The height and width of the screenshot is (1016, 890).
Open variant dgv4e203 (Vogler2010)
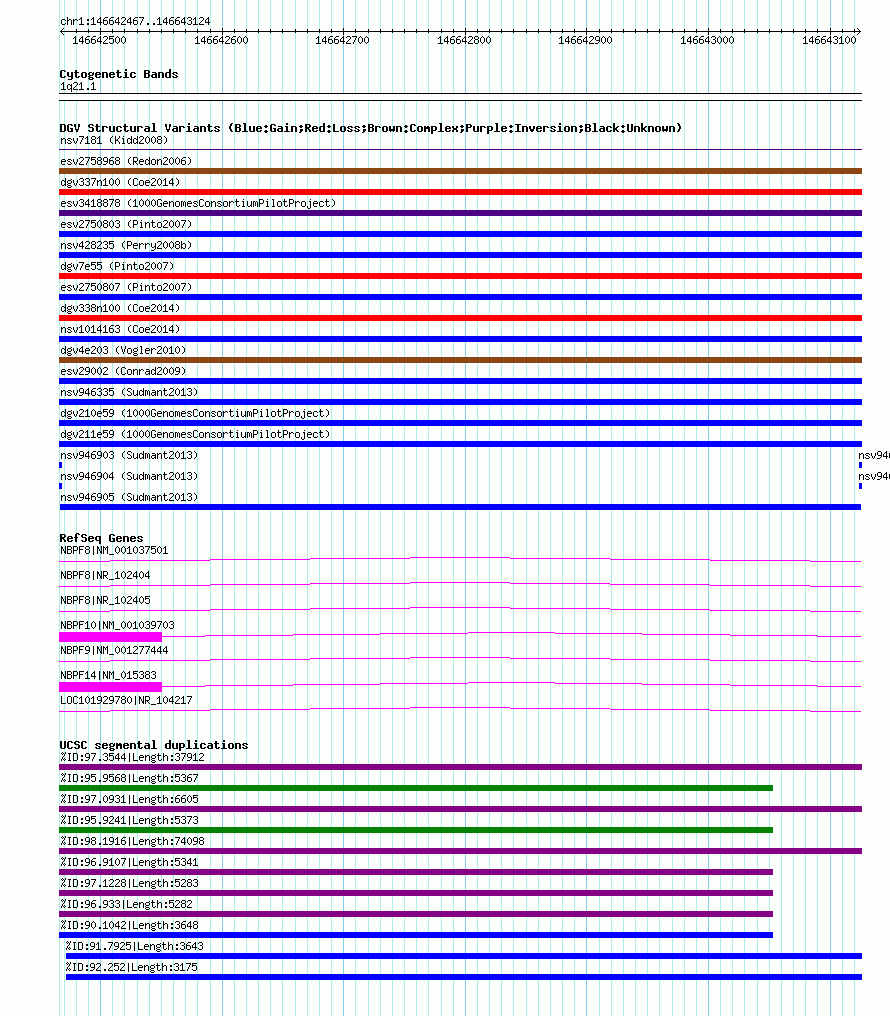click(123, 350)
